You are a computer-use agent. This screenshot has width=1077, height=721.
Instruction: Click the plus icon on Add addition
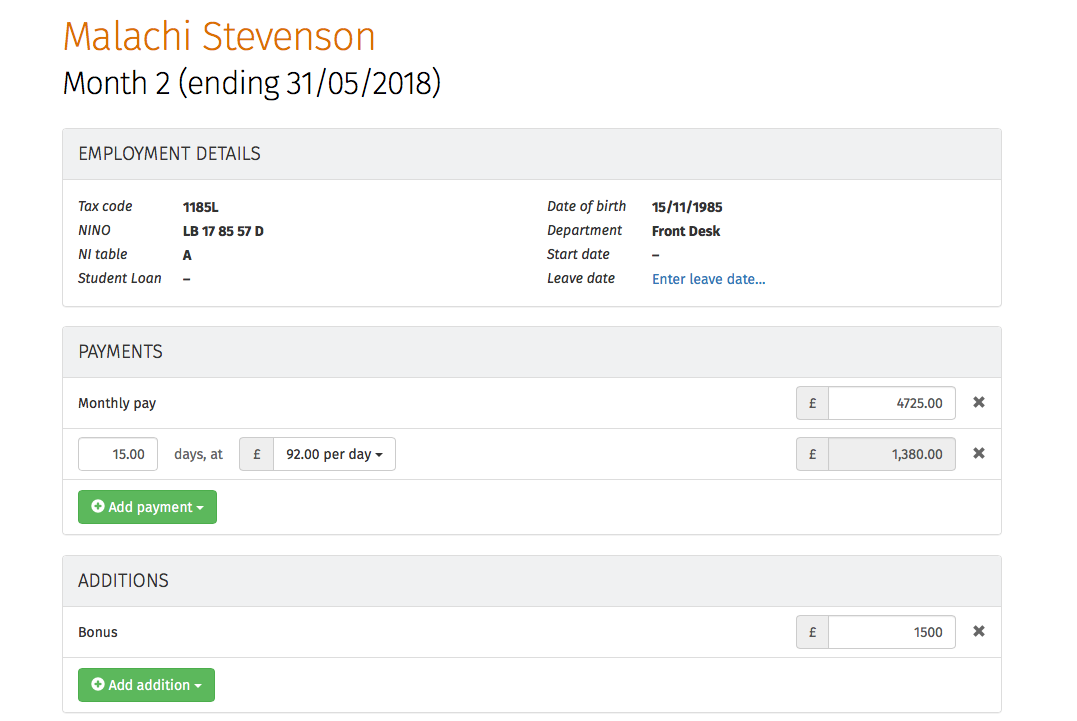click(x=98, y=685)
